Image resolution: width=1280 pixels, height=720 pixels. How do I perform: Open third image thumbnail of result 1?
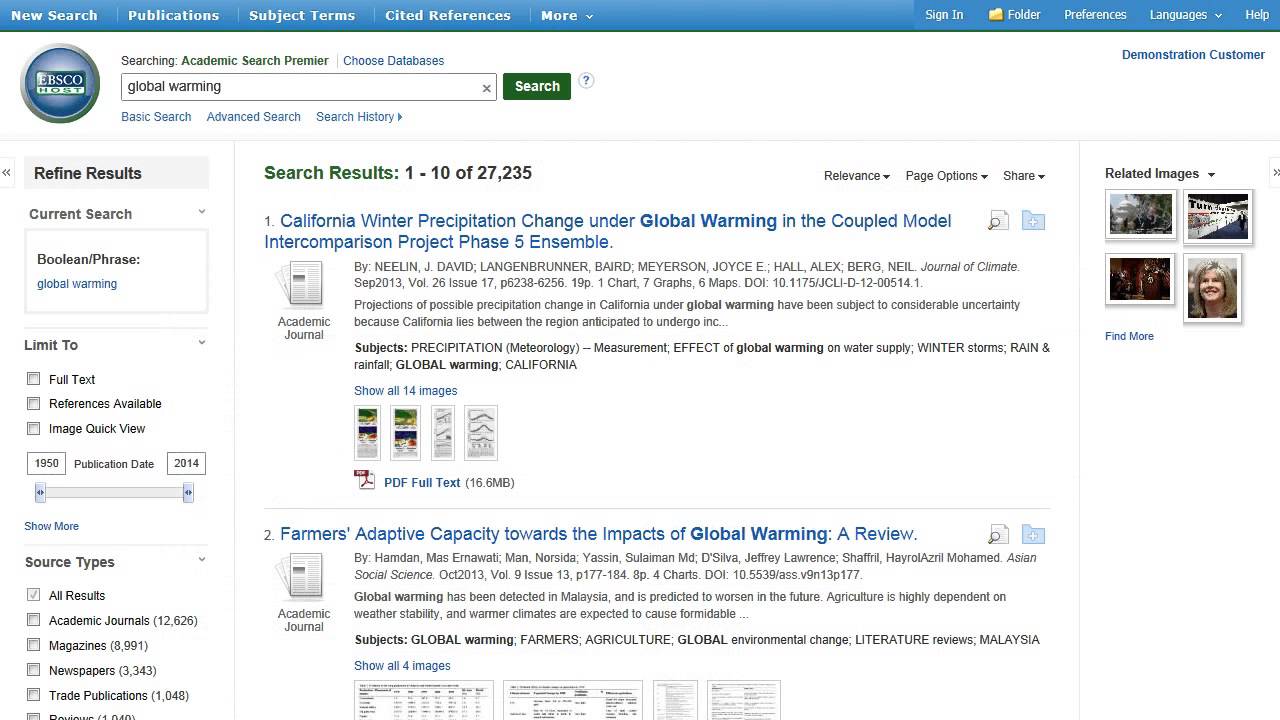tap(443, 433)
